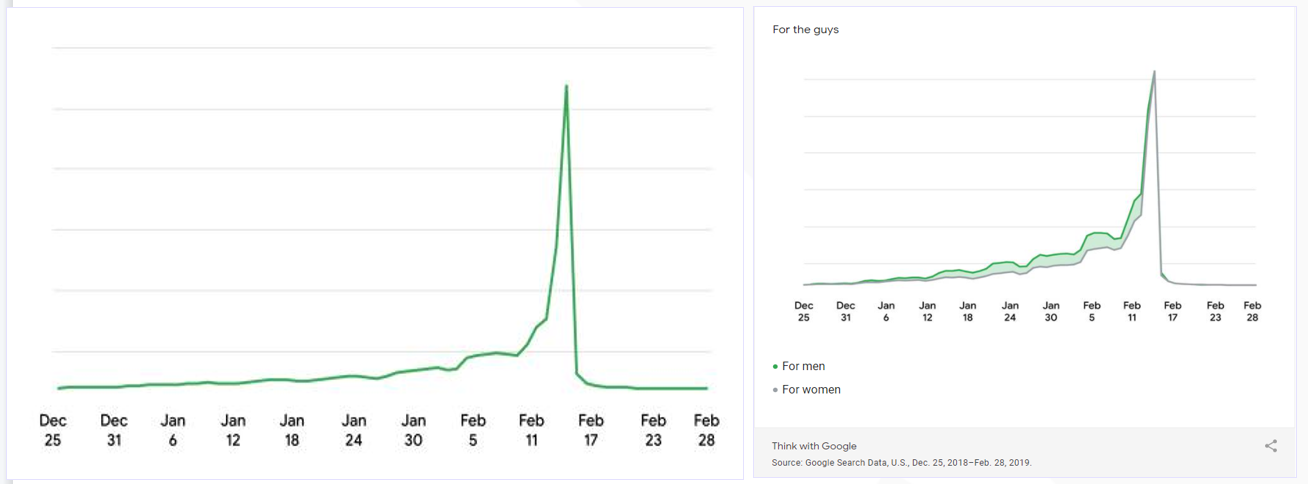
Task: Click 'Feb 5' label in 'For the guys' chart
Action: coord(1092,312)
